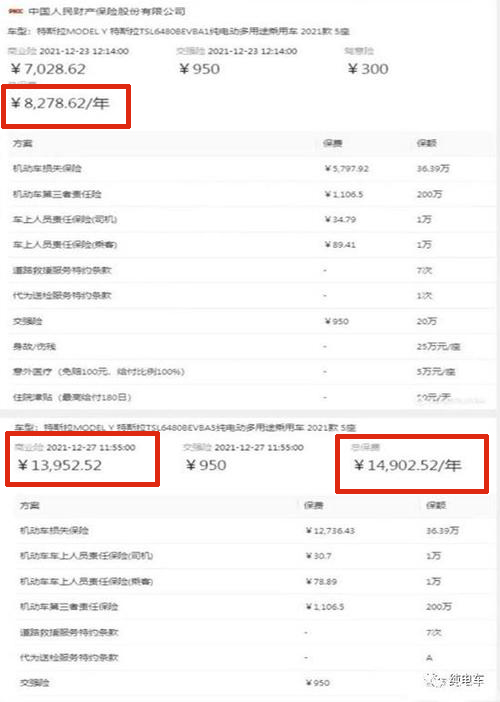Select the 道路救援服务特约条款 entry in the first table
Image resolution: width=500 pixels, height=702 pixels.
point(251,270)
